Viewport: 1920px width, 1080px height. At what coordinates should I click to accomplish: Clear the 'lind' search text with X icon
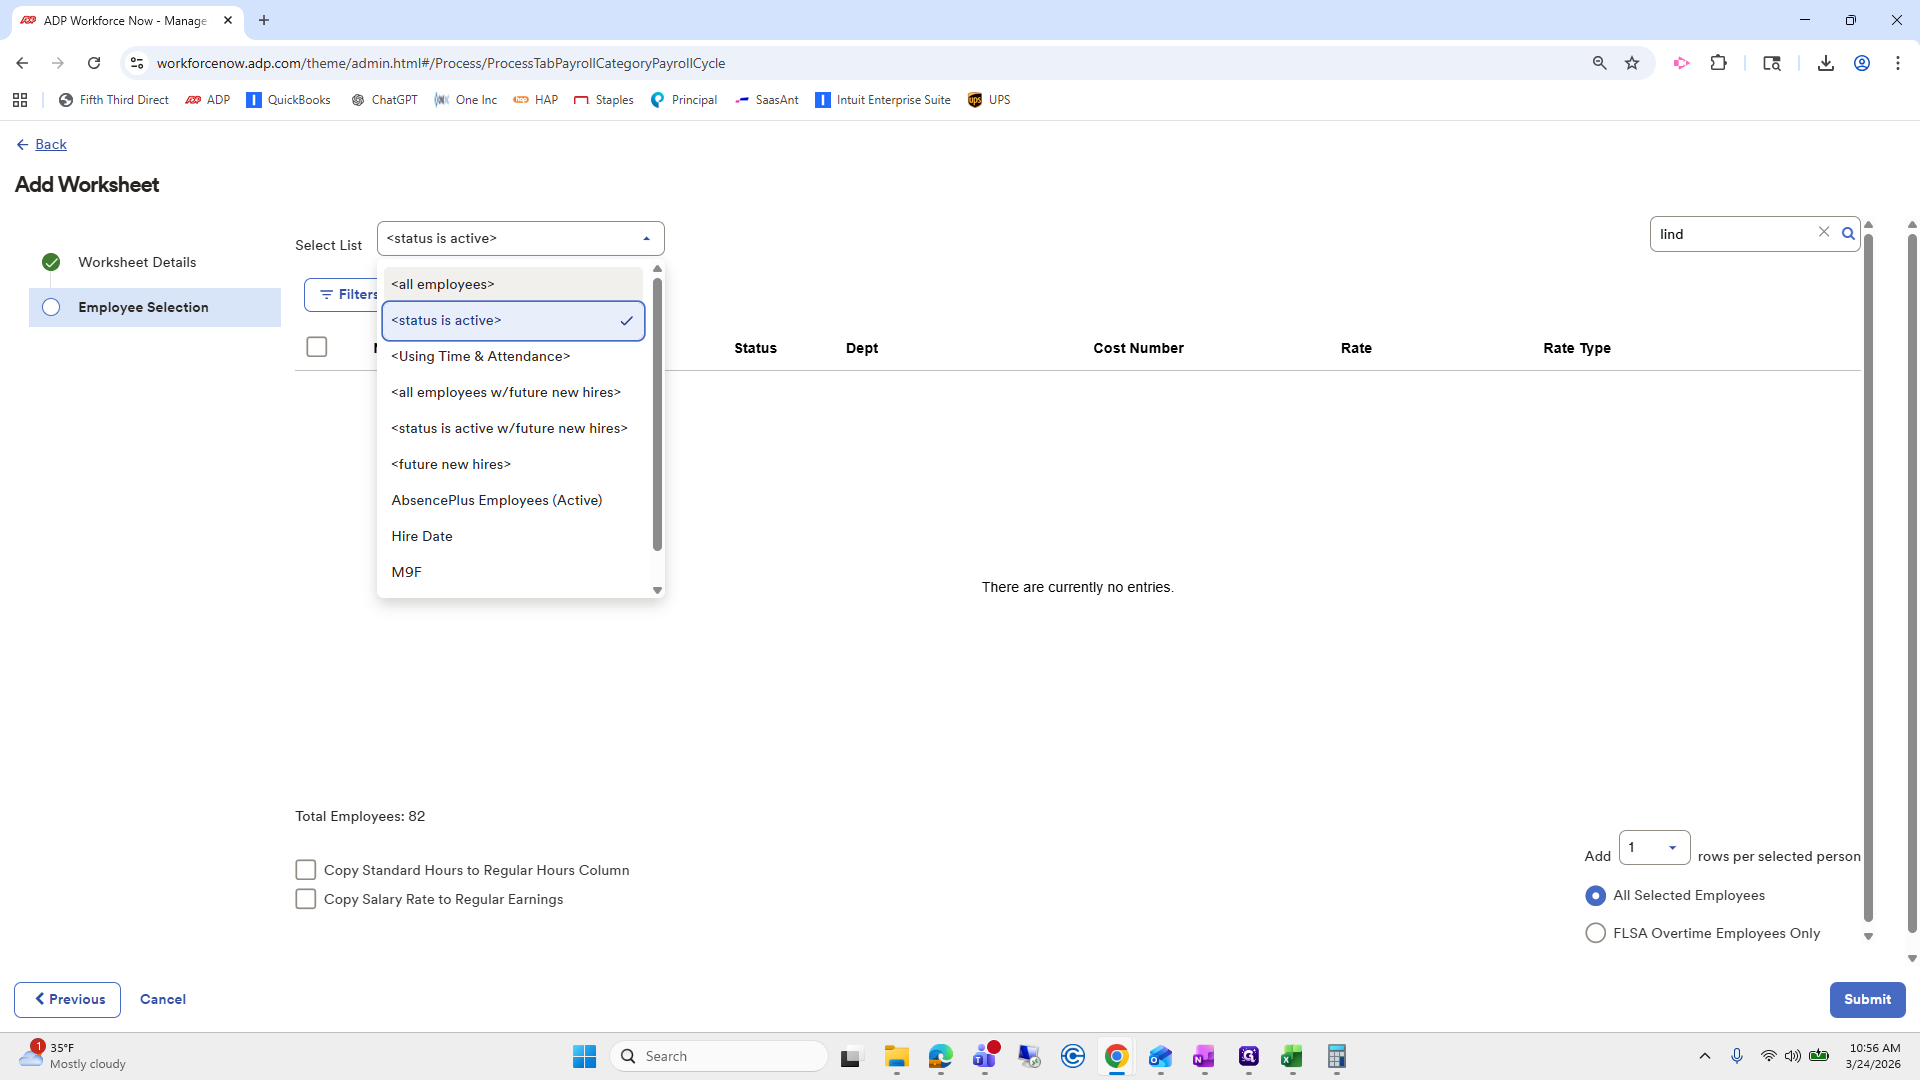click(x=1824, y=232)
